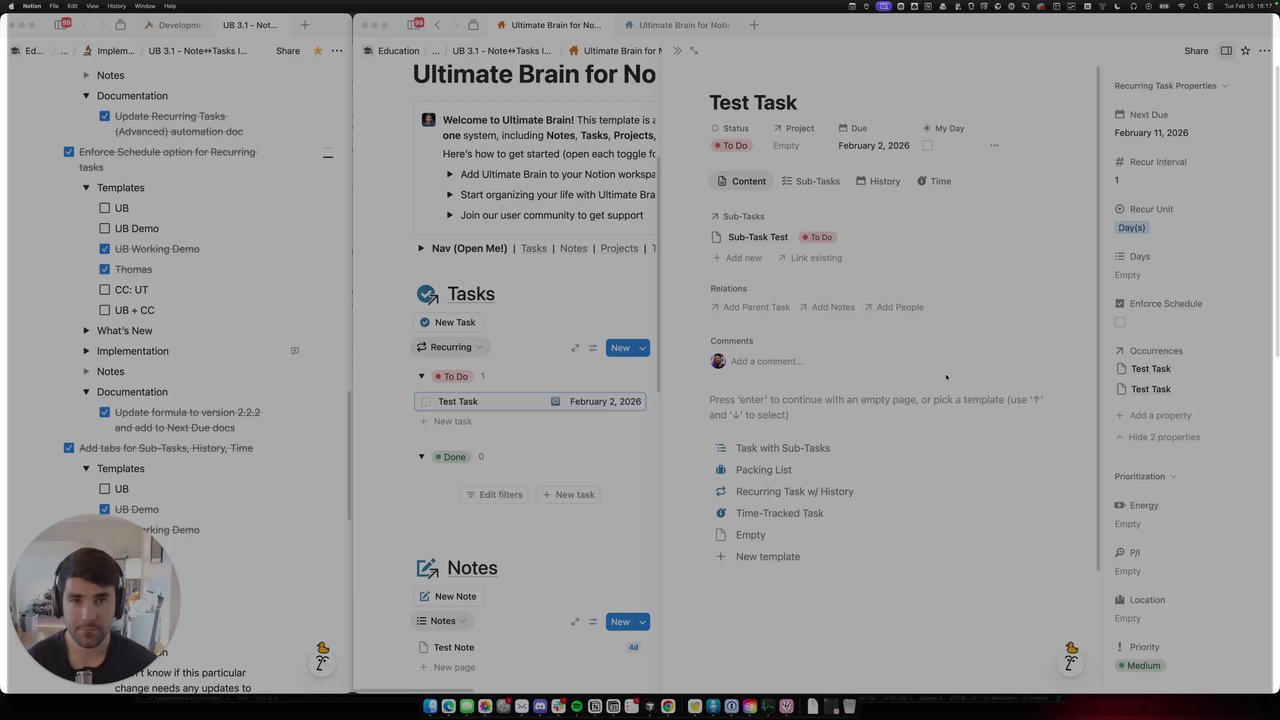Click the New Note button
The height and width of the screenshot is (720, 1280).
[446, 596]
